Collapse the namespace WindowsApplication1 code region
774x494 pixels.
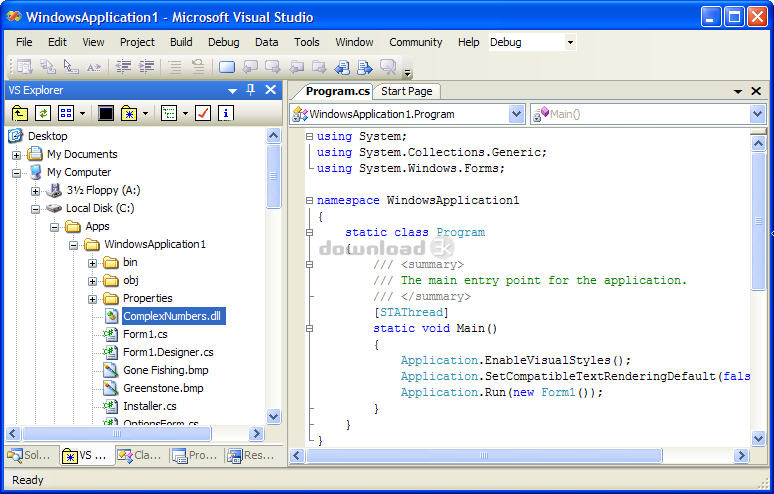click(310, 200)
